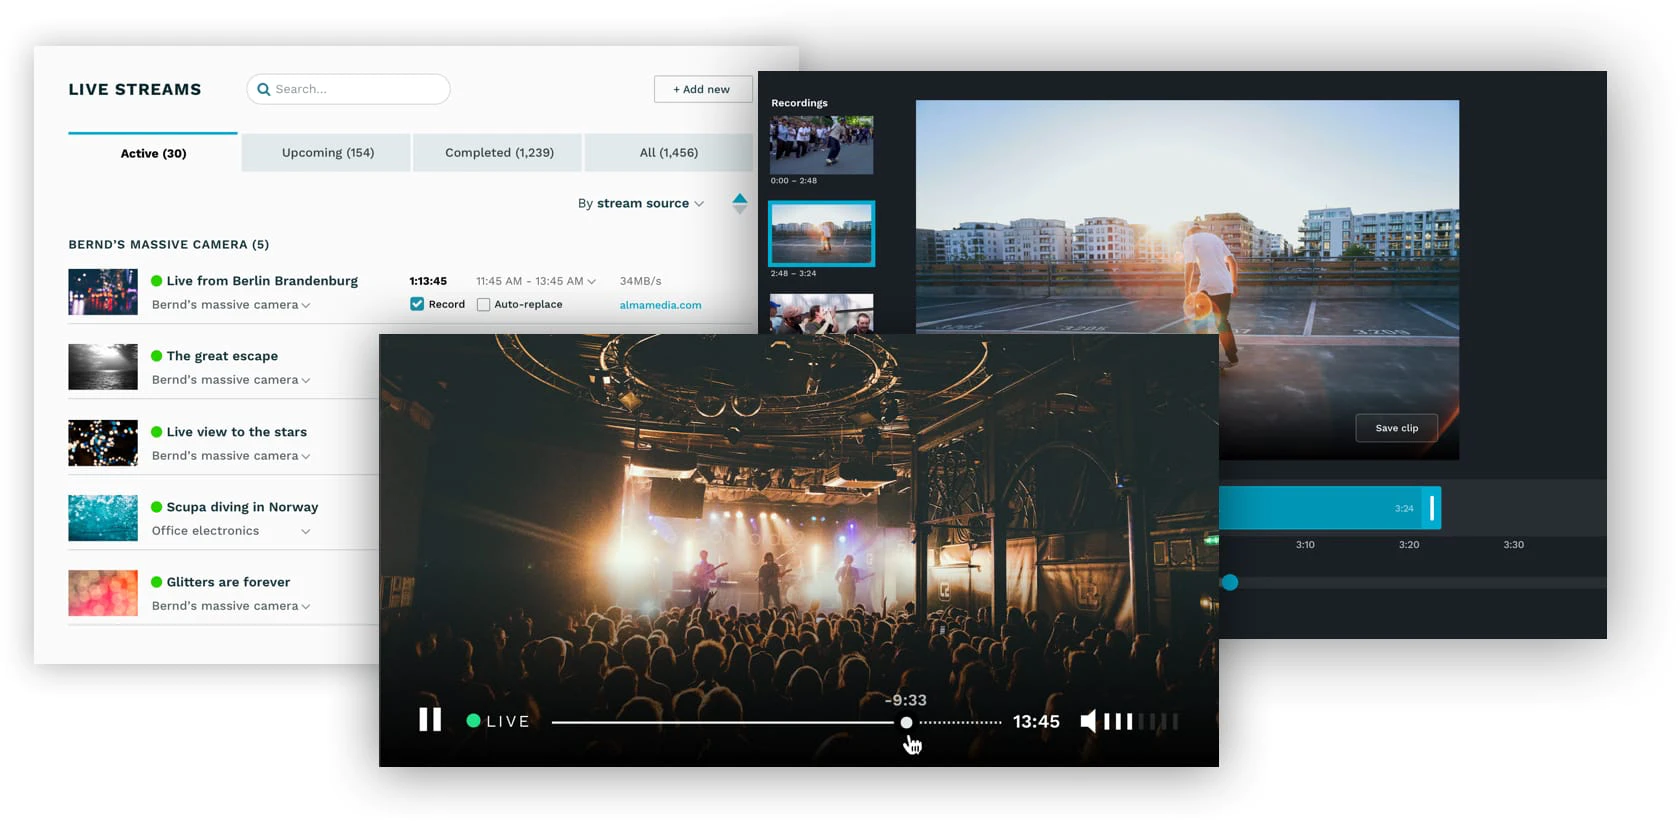Mute the video with the speaker icon
Screen dimensions: 1680x823
point(1088,721)
